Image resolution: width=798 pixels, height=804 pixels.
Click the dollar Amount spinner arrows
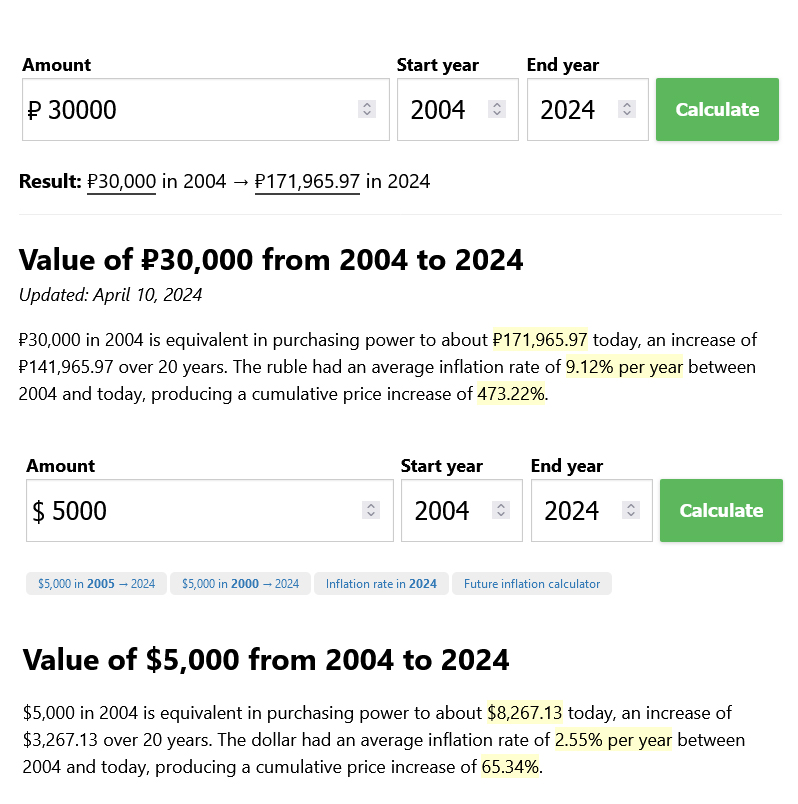coord(371,510)
